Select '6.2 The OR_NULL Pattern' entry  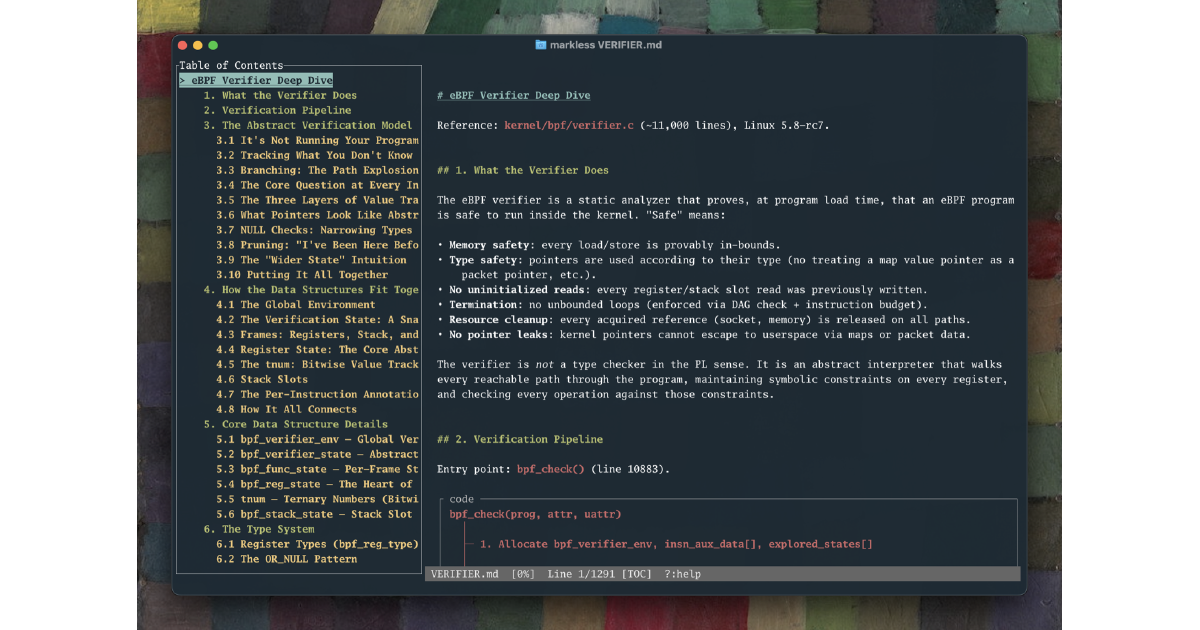286,559
